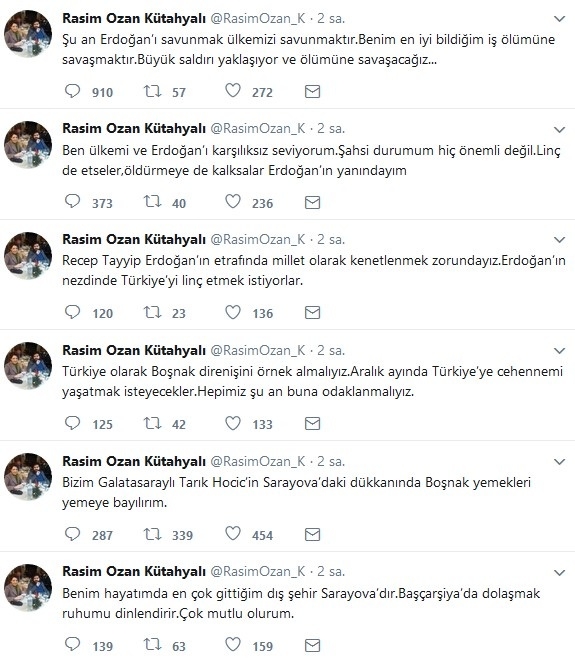Reply to the tweet with 910 replies
The image size is (575, 661).
(72, 91)
